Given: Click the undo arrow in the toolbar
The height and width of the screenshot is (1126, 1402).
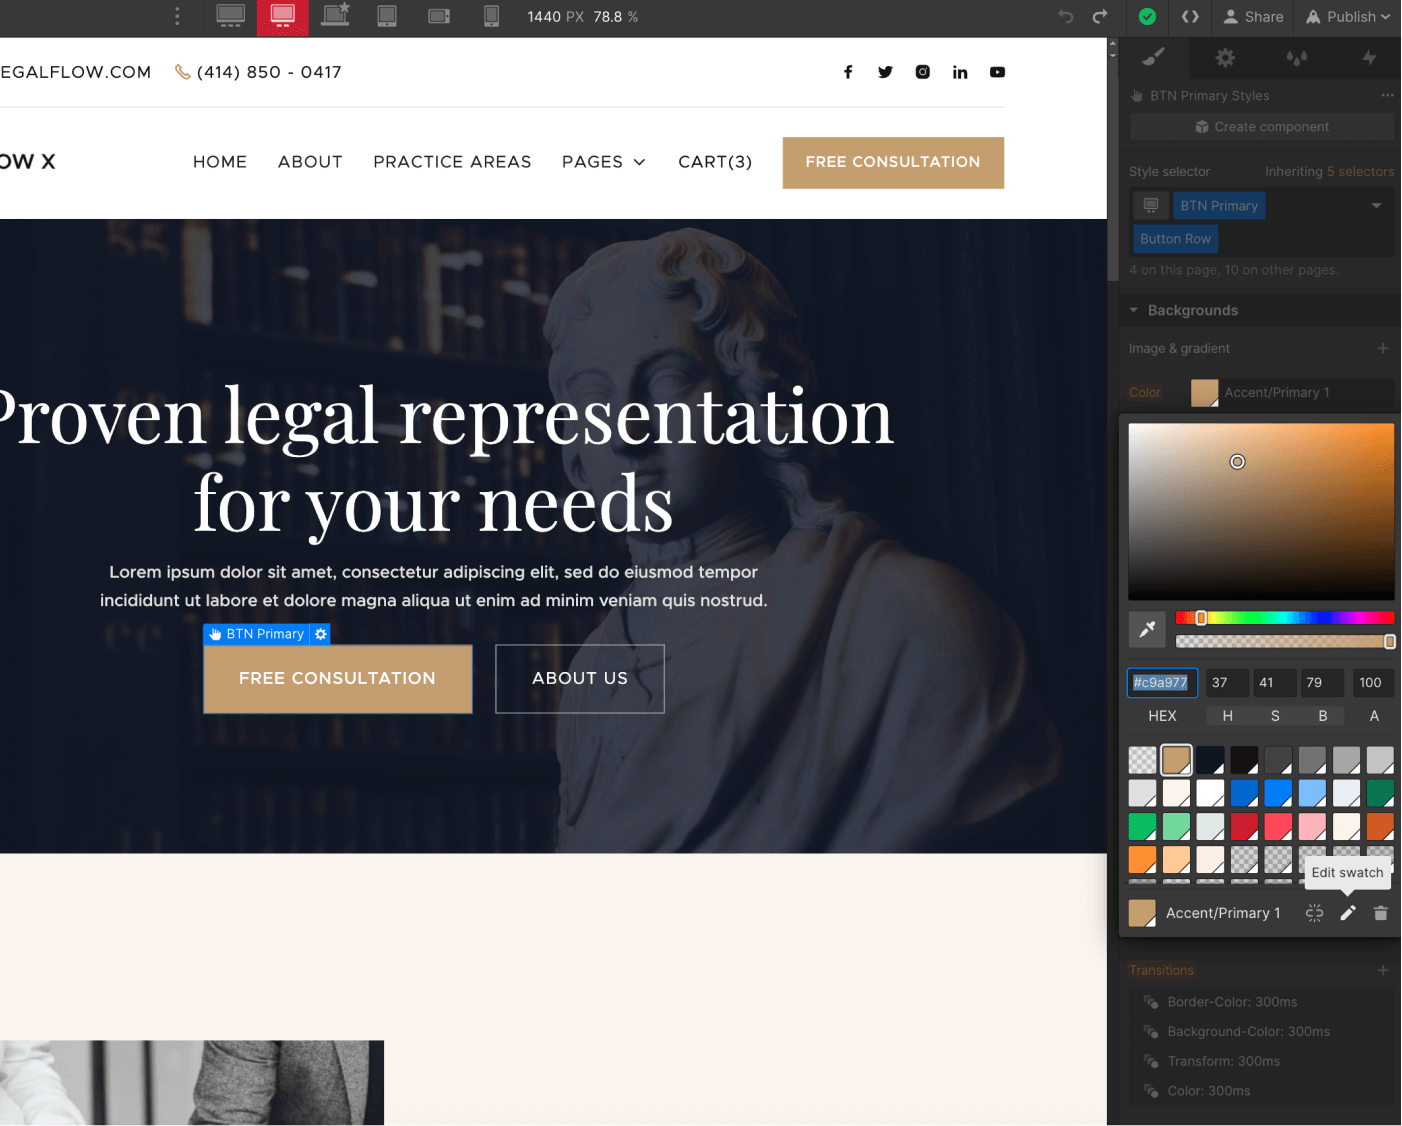Looking at the screenshot, I should point(1065,17).
